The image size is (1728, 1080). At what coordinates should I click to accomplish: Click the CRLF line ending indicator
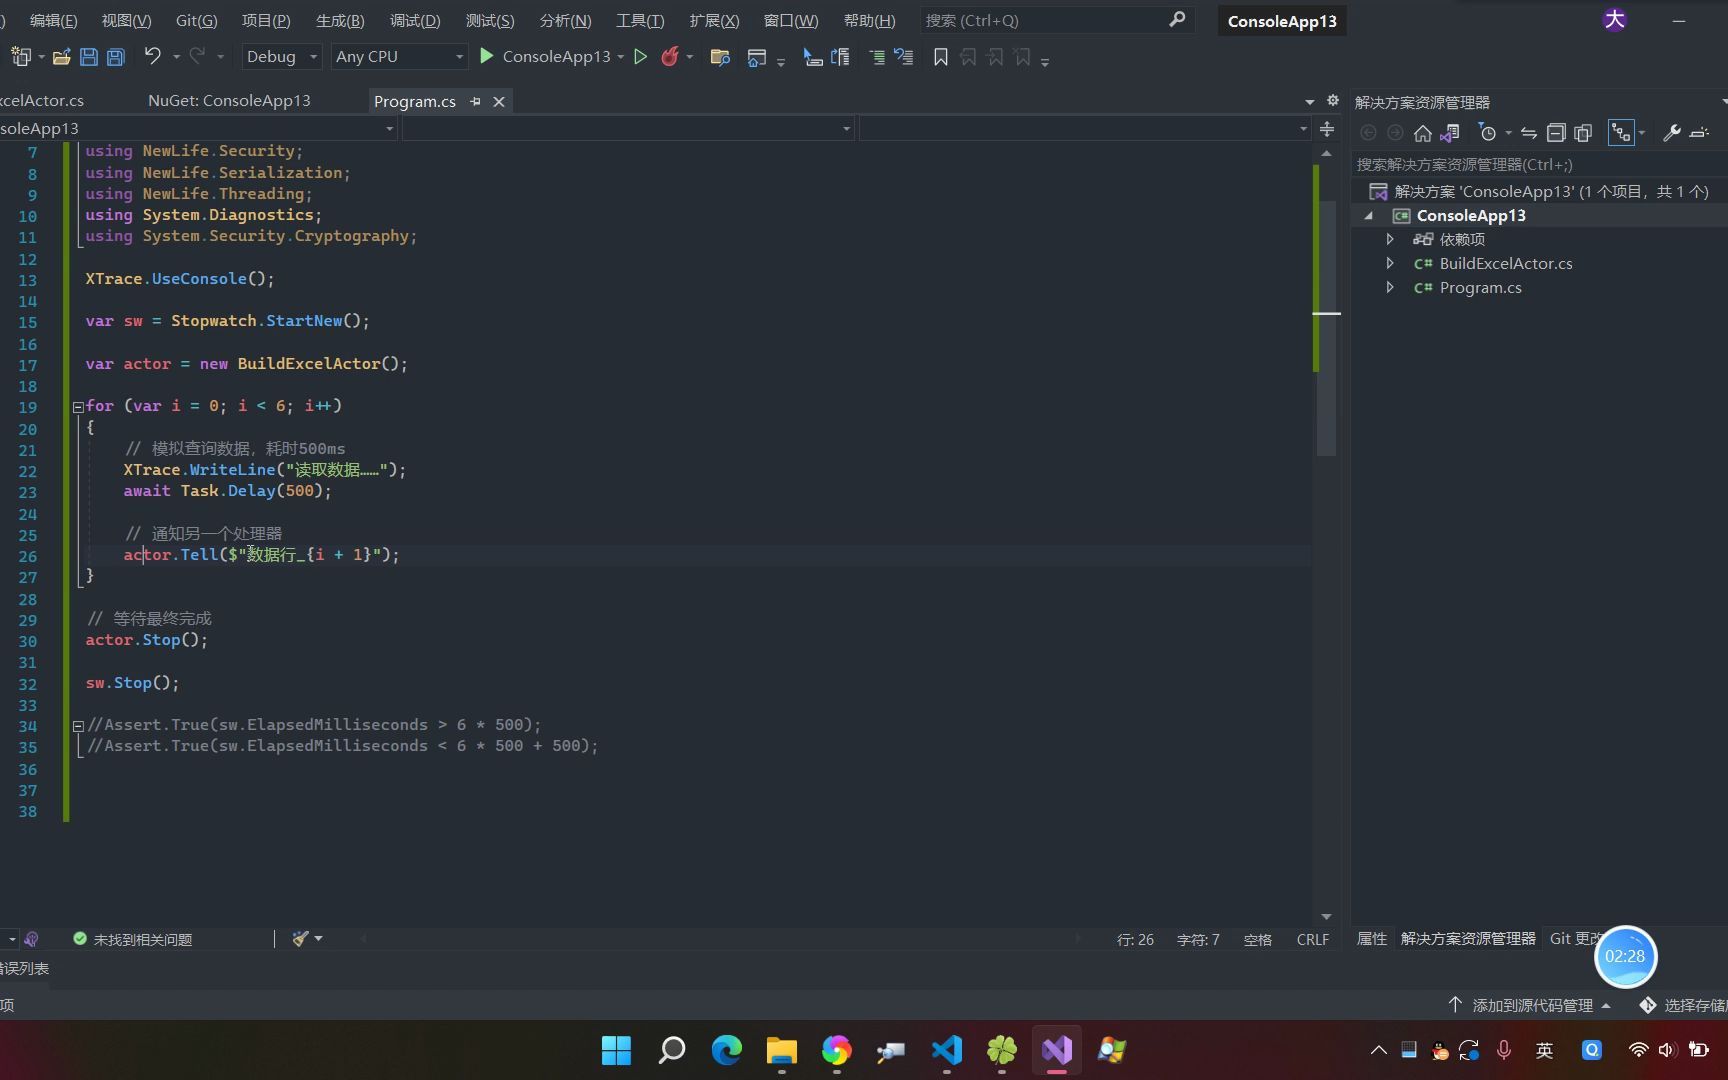tap(1313, 940)
